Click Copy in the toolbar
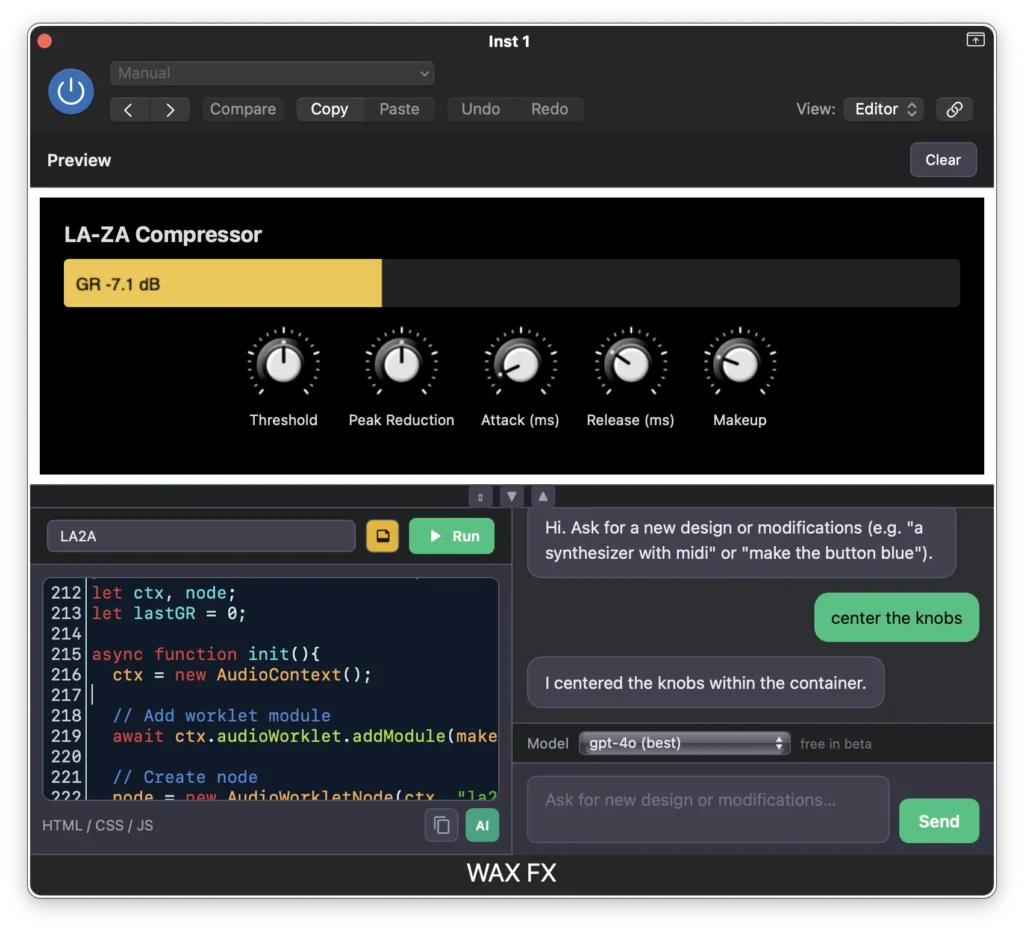Image resolution: width=1024 pixels, height=931 pixels. tap(329, 110)
